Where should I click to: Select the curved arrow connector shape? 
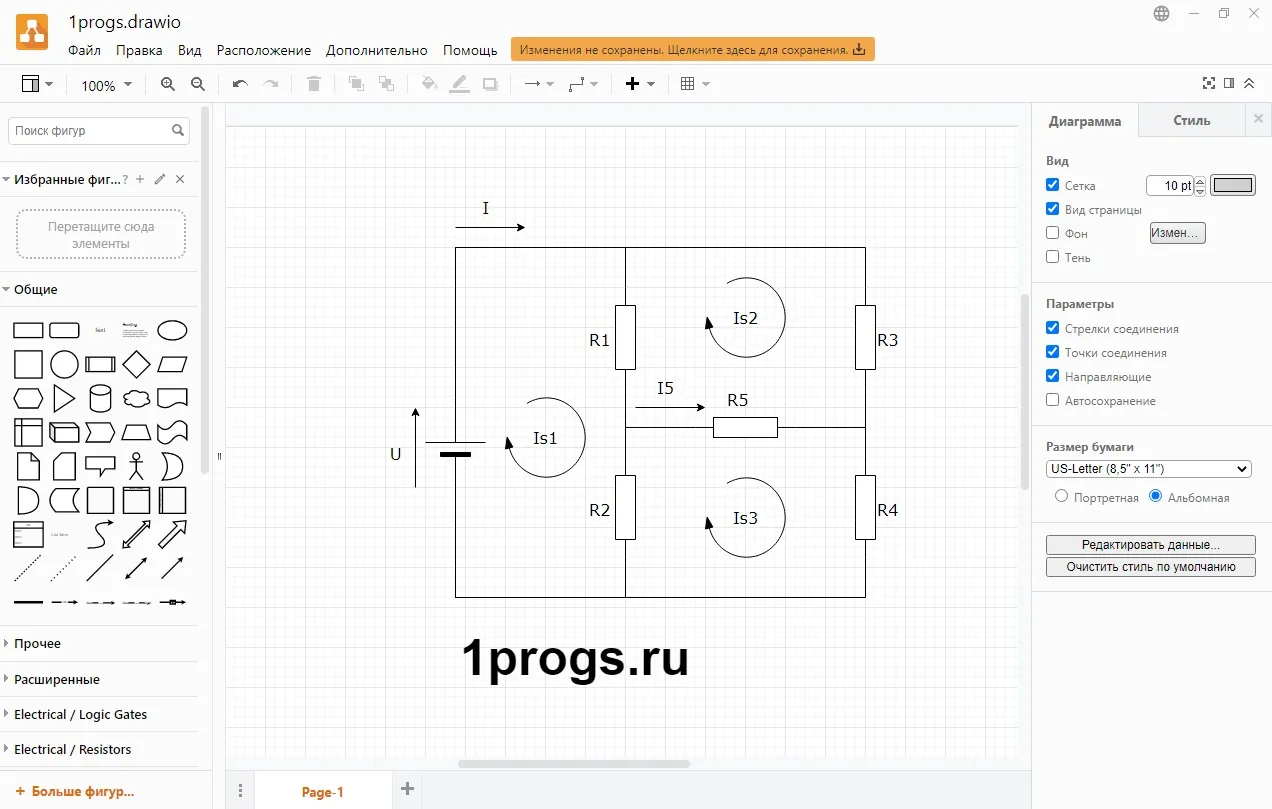100,534
